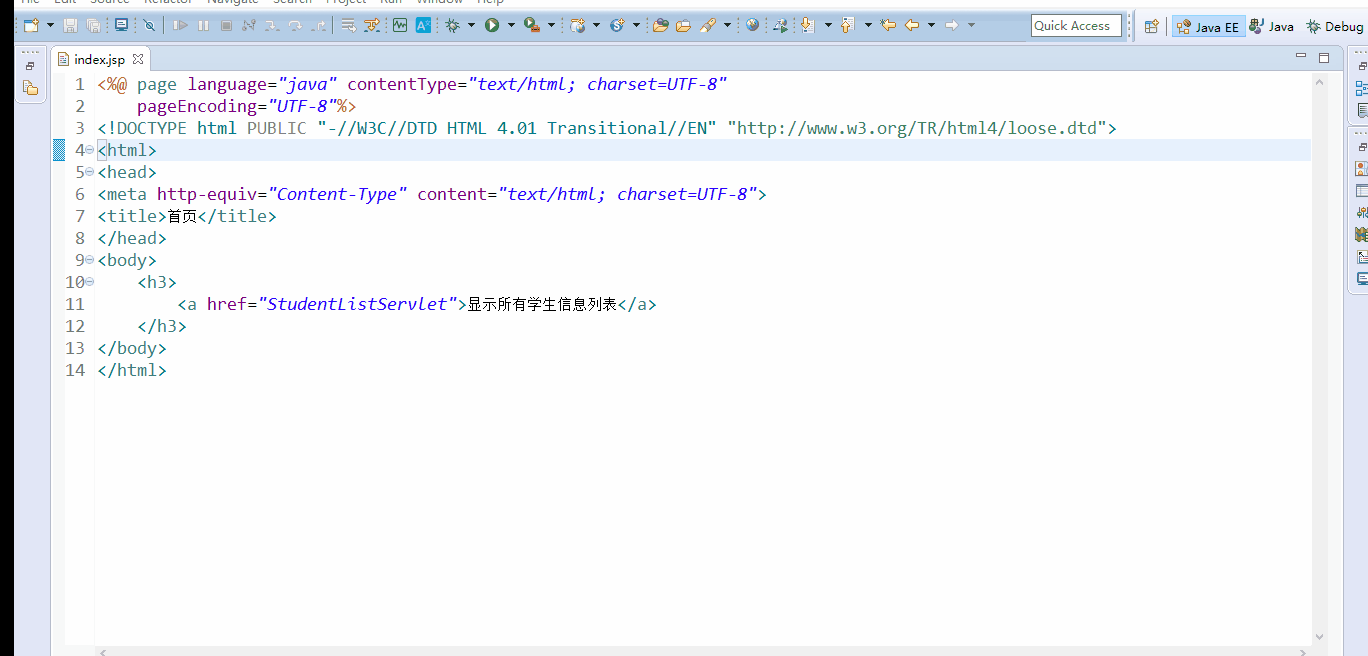Screen dimensions: 1368x656
Task: Click the Resume playback-style icon in the toolbar
Action: [x=181, y=25]
